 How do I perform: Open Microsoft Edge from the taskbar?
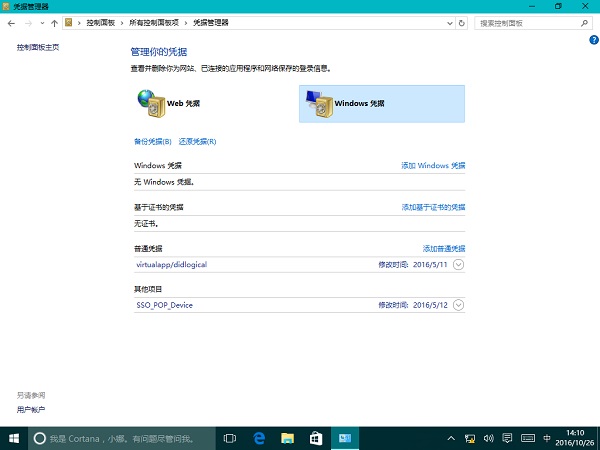click(x=258, y=438)
